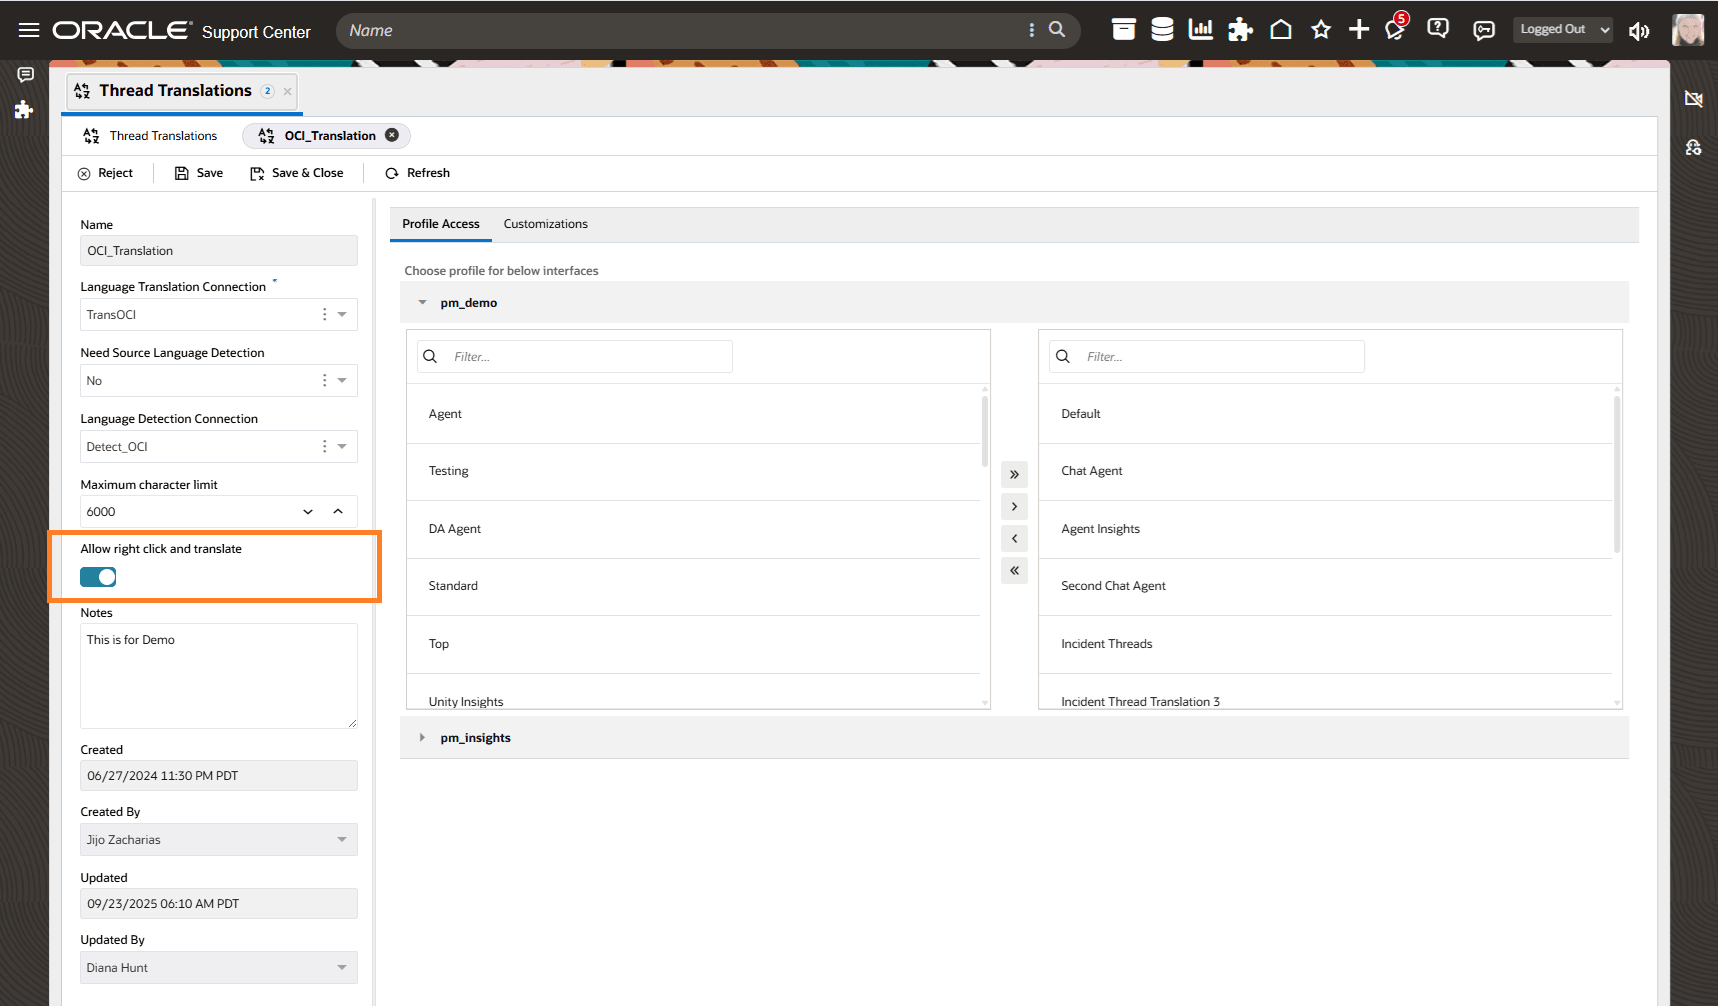Viewport: 1718px width, 1006px height.
Task: Click the magnifier search icon in top bar
Action: [x=1057, y=30]
